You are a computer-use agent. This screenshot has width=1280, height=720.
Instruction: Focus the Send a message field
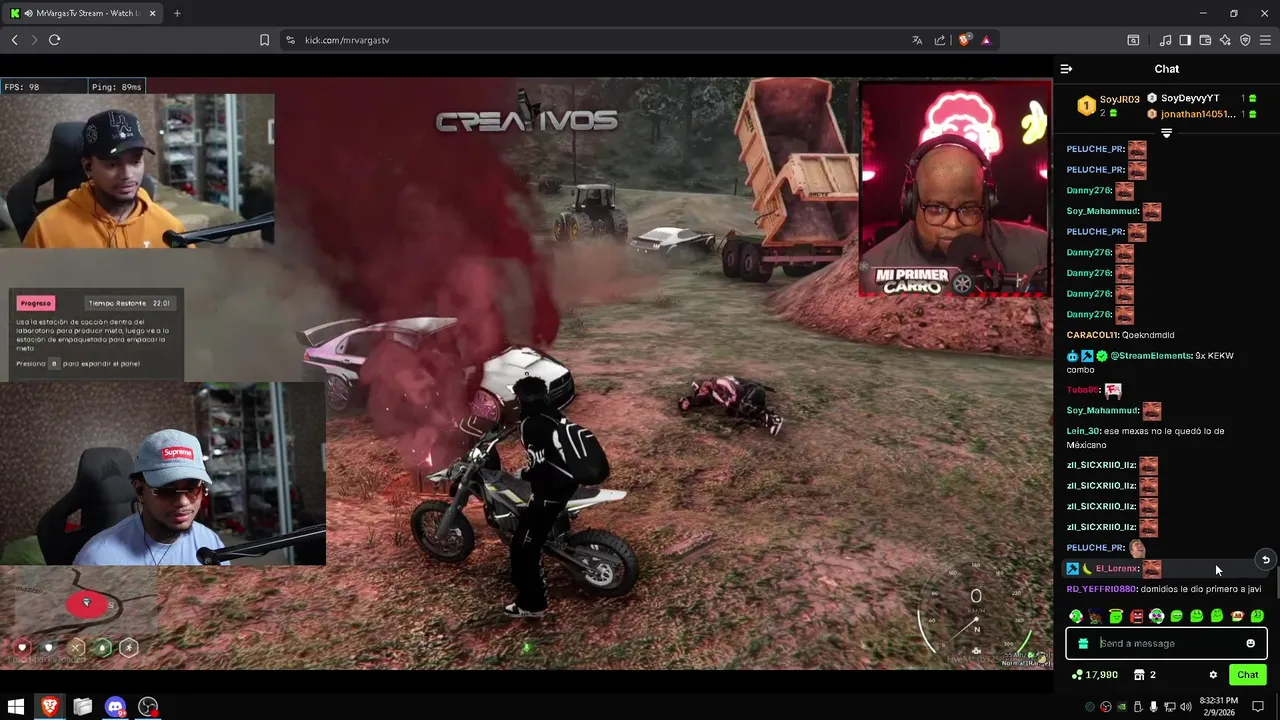[1167, 644]
